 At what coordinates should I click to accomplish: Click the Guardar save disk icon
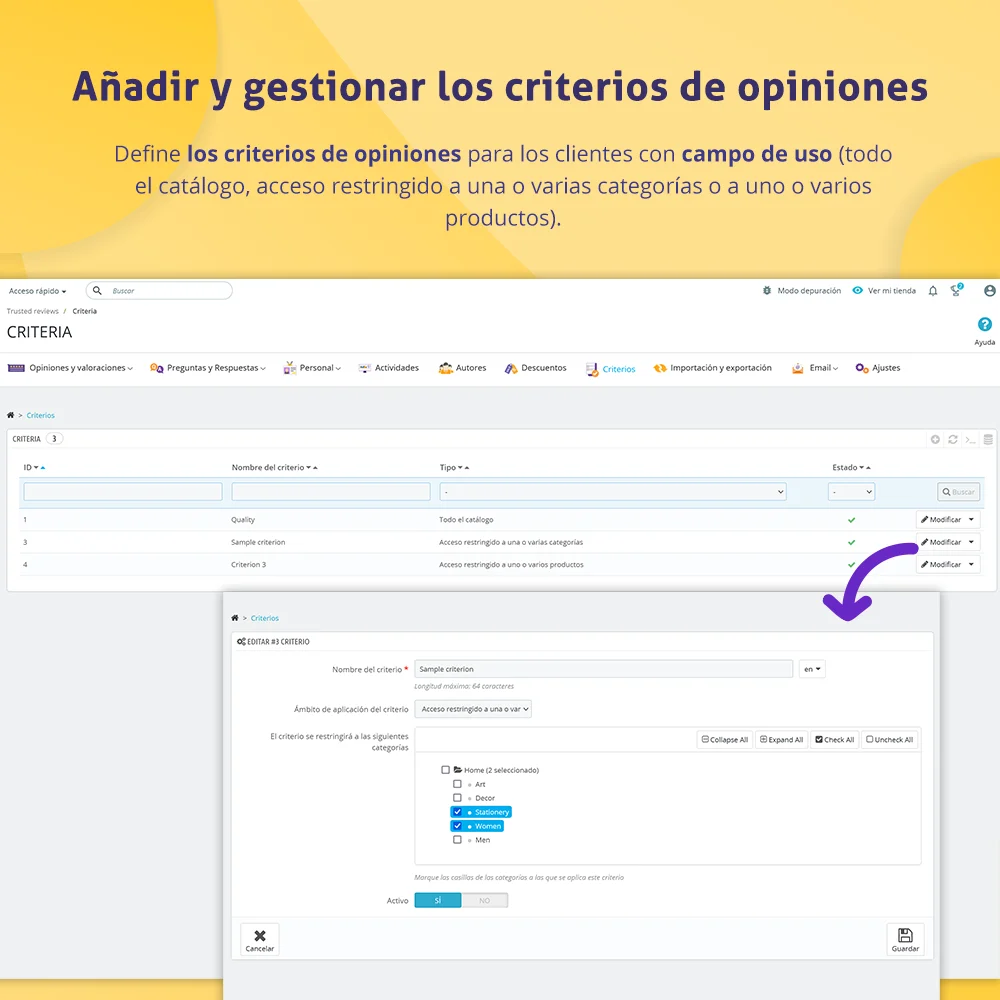pos(905,935)
